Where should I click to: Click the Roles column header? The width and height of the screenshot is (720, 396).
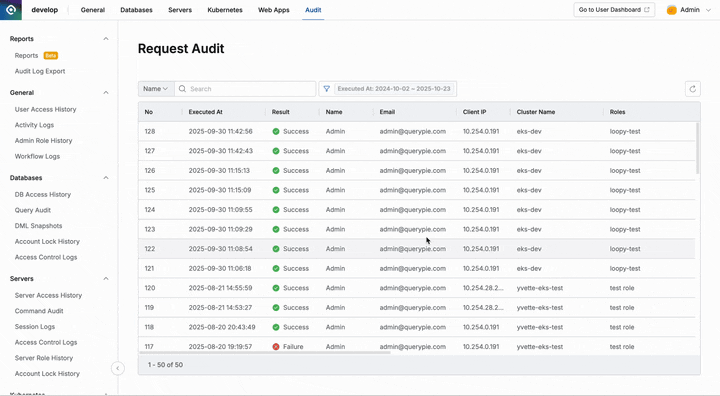tap(618, 112)
